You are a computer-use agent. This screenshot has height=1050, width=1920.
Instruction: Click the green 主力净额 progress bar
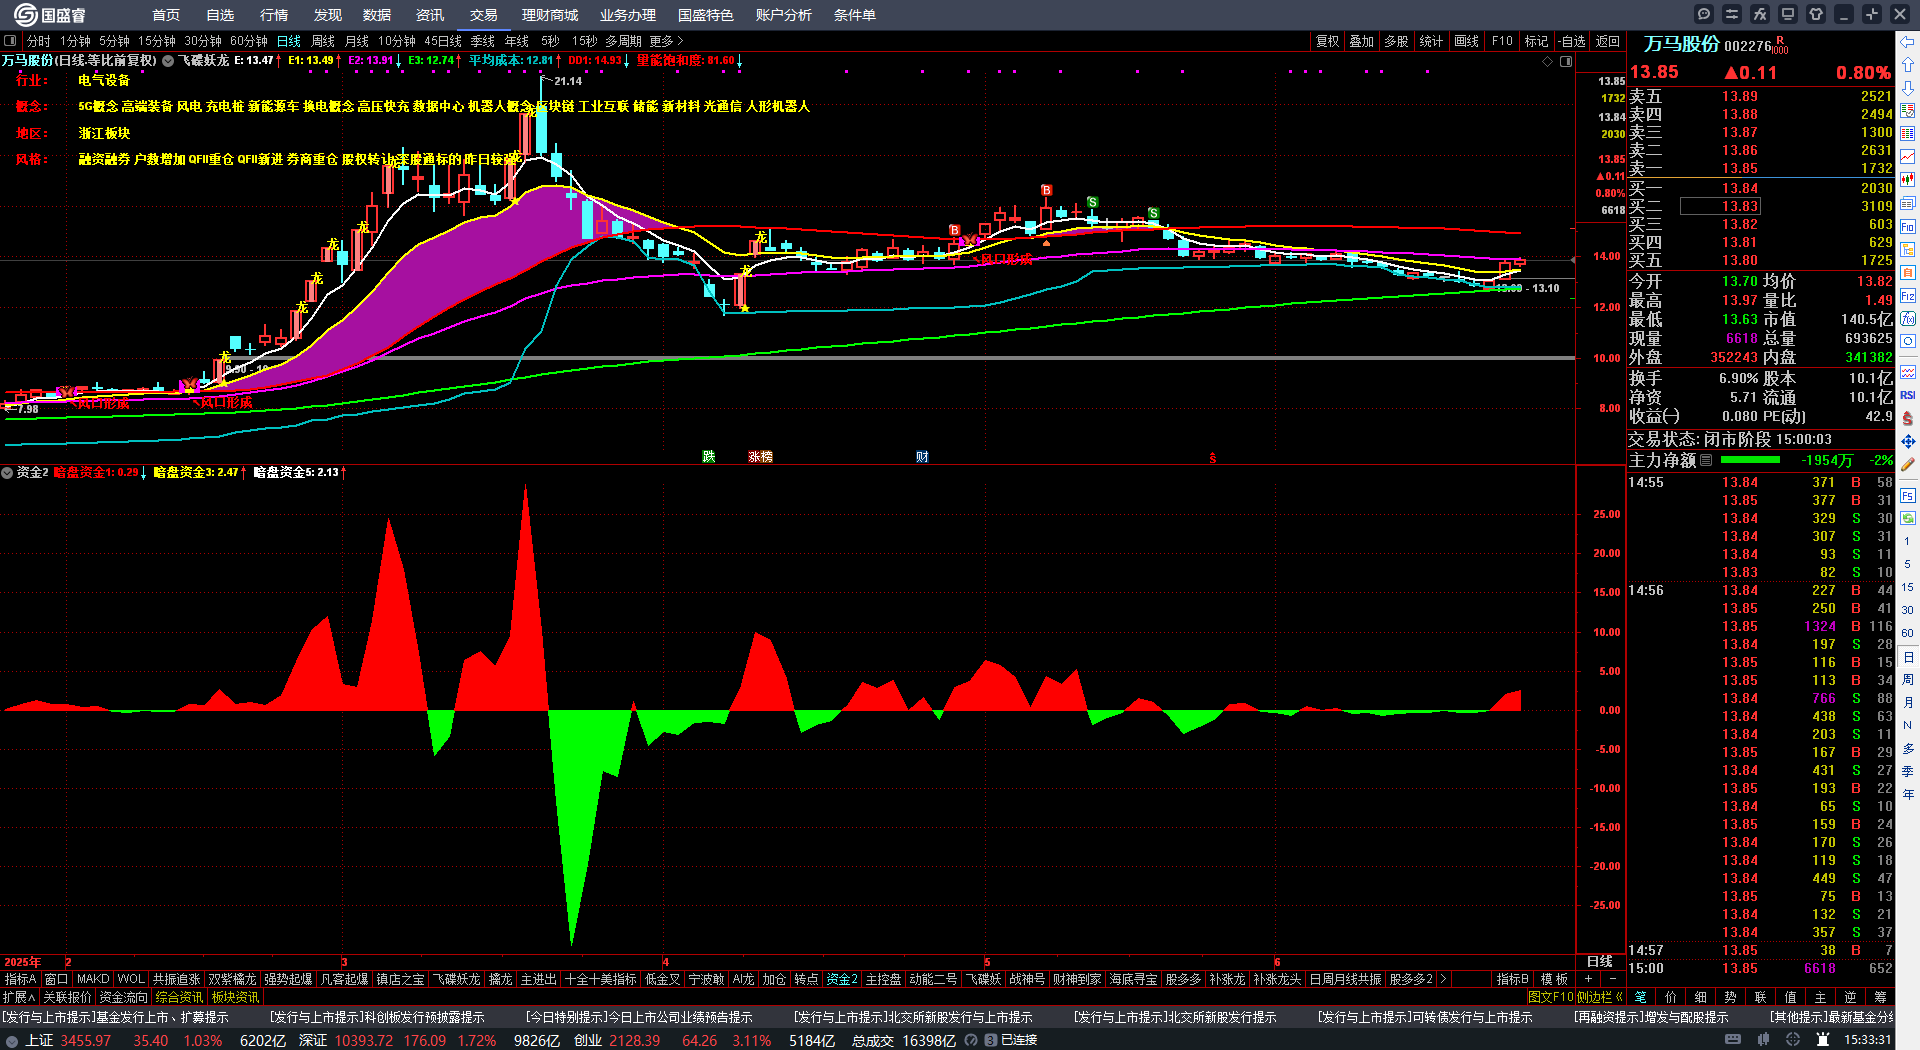pyautogui.click(x=1750, y=460)
